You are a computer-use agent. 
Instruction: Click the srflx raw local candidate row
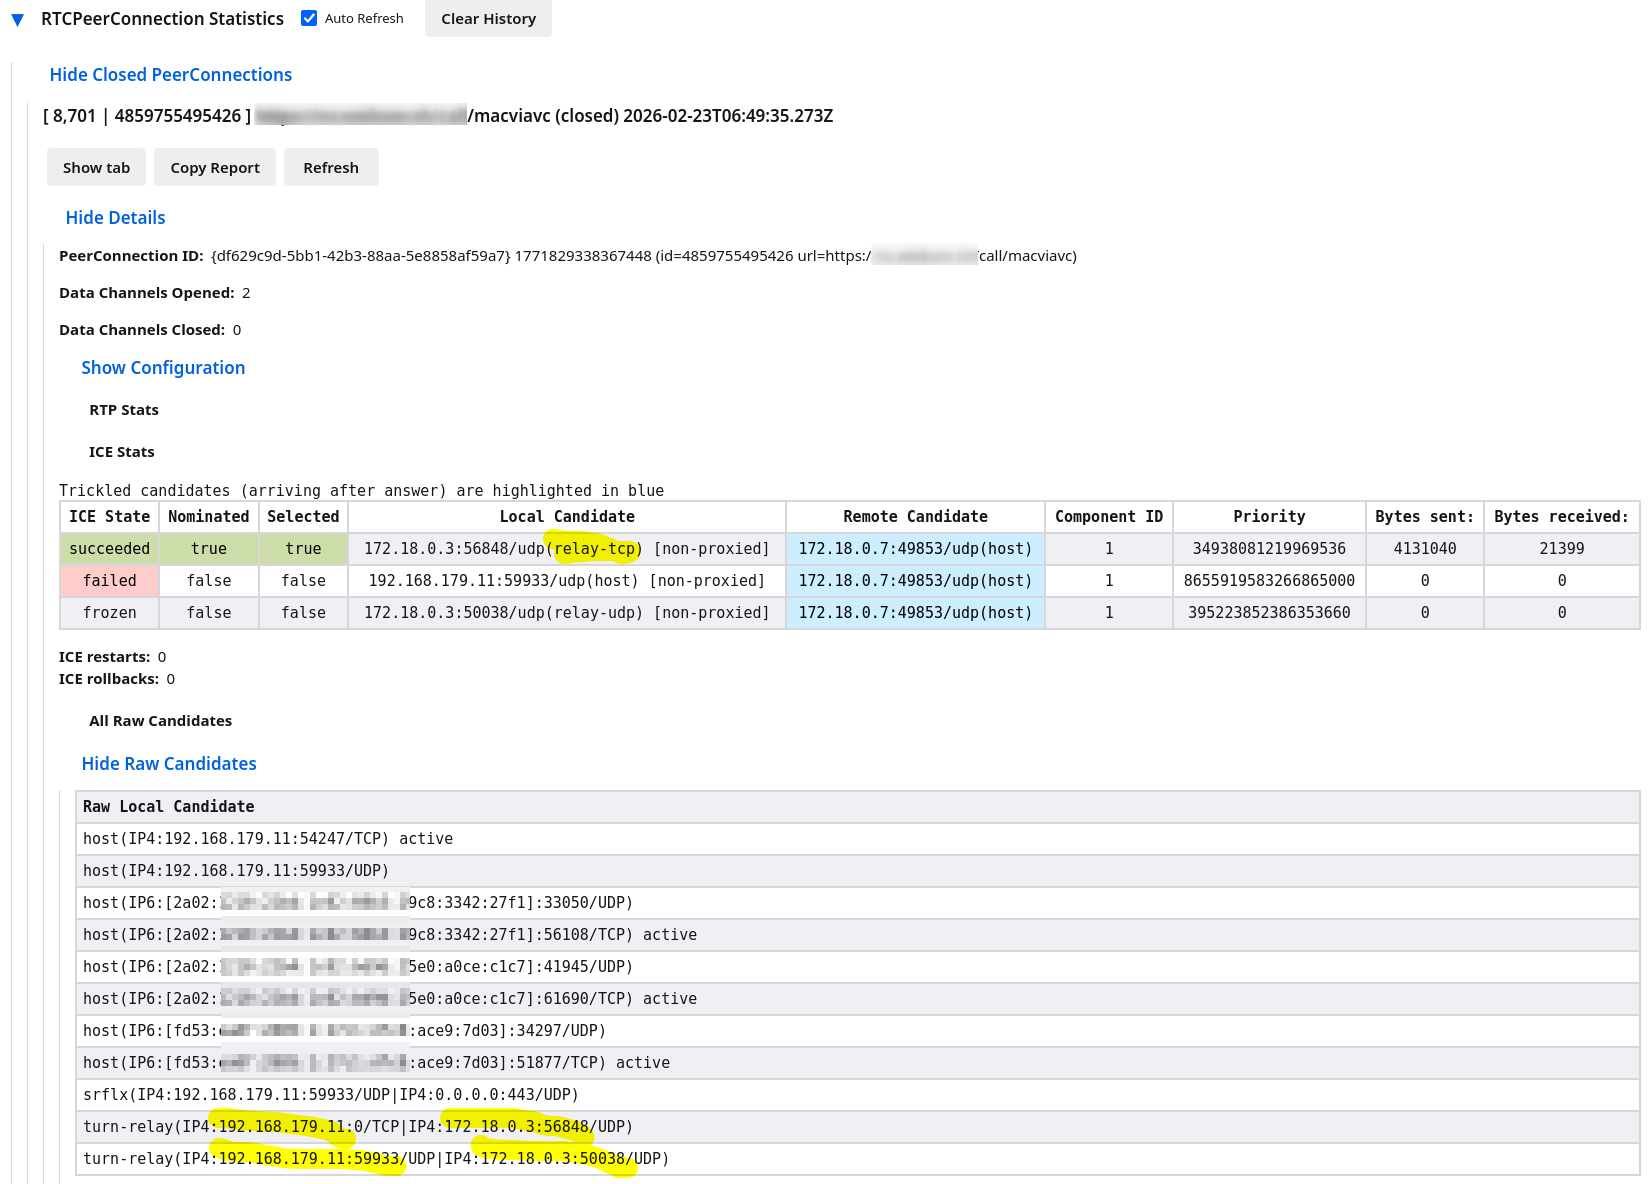[330, 1095]
